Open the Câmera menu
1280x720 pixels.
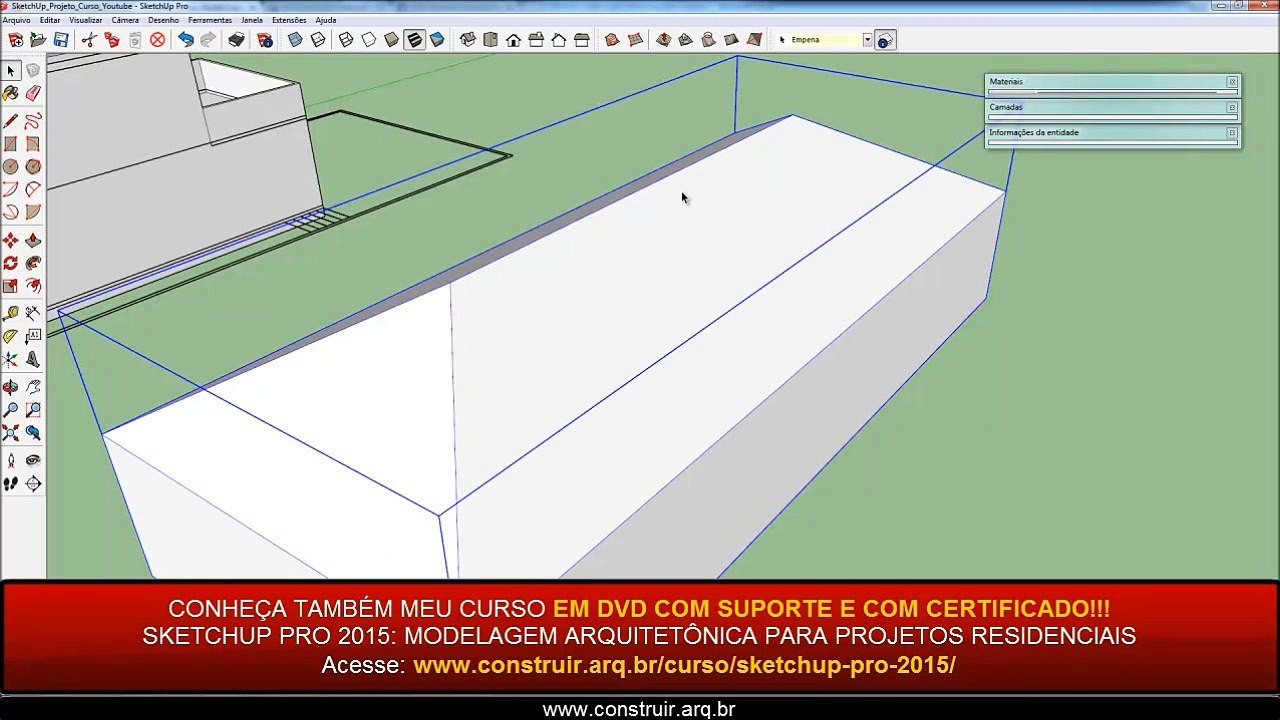(x=125, y=20)
